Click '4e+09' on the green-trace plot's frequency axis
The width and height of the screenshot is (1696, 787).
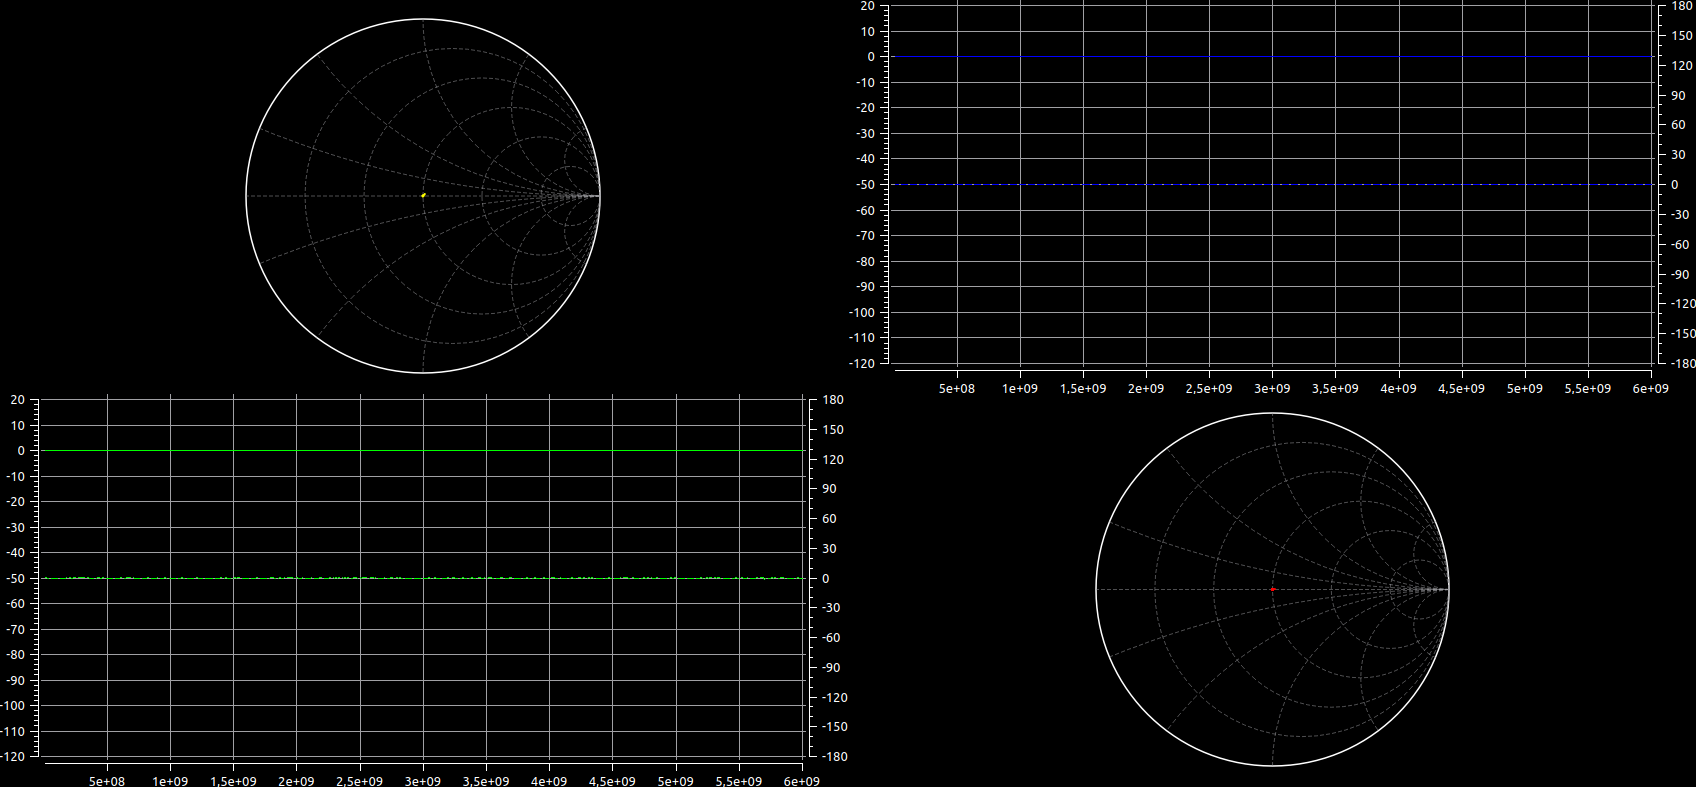[x=549, y=782]
